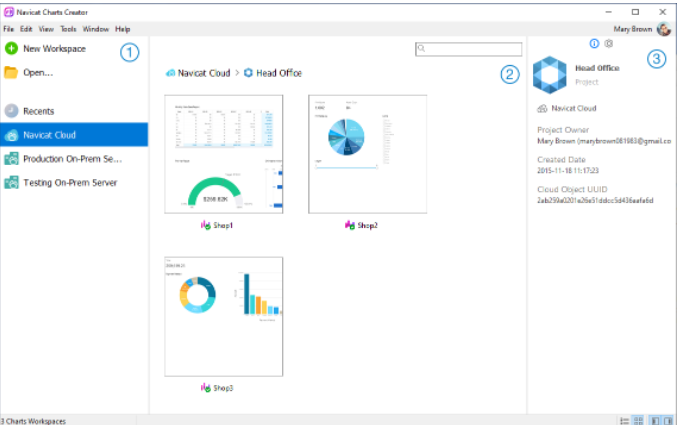Screen dimensions: 677x425
Task: Click the Mary Brown account name
Action: (x=633, y=29)
